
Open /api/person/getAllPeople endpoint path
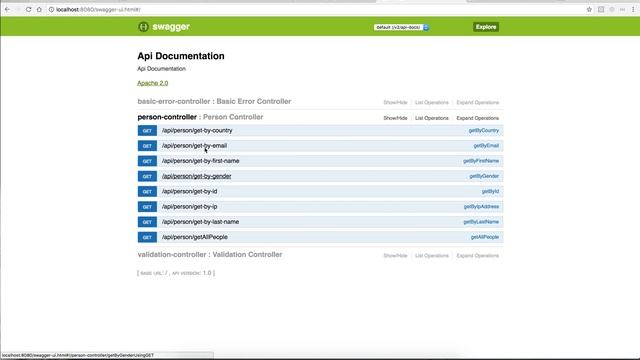(195, 237)
